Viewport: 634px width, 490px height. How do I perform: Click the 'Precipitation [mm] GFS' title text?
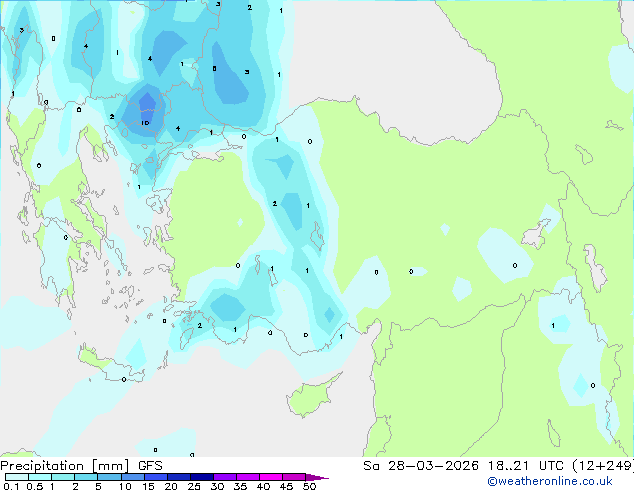(81, 466)
